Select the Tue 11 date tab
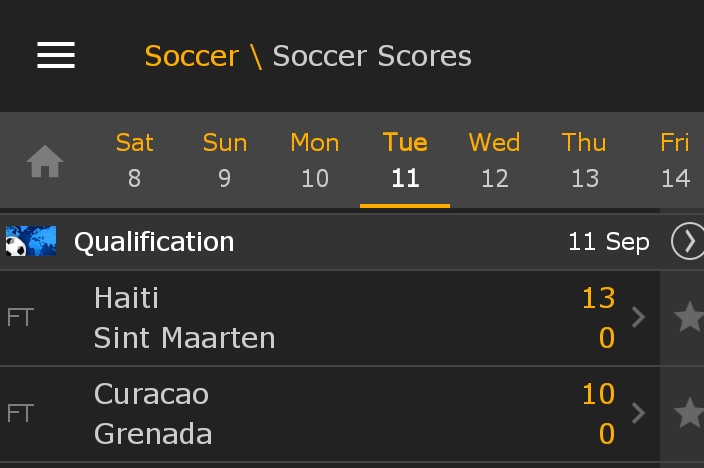Screen dimensions: 704x468 coord(405,160)
